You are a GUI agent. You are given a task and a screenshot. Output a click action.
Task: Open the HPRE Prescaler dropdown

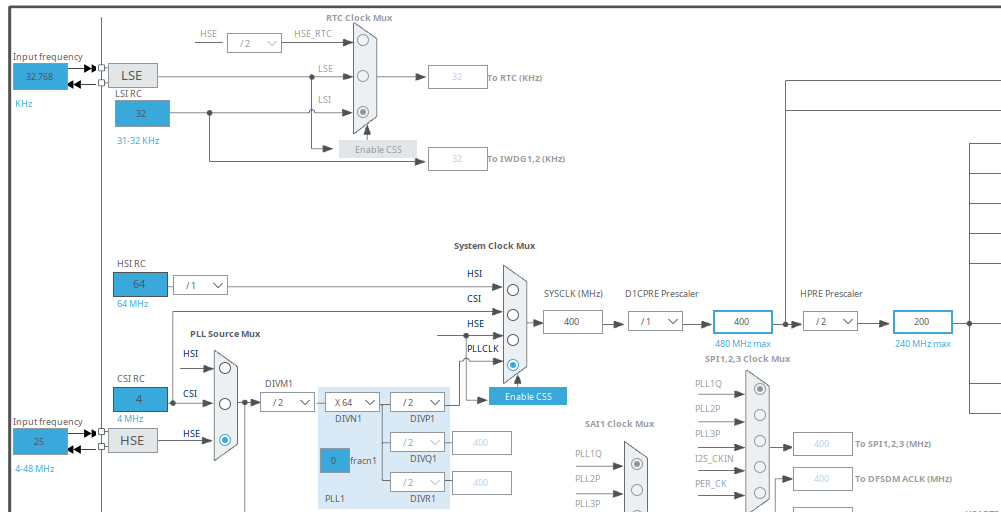click(x=830, y=322)
